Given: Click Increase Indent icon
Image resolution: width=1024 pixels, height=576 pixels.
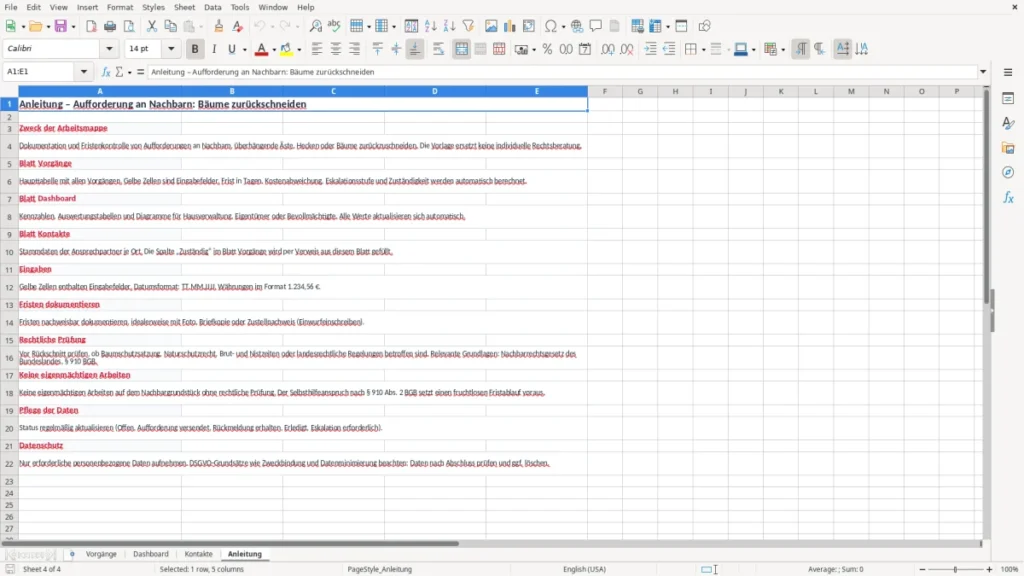Looking at the screenshot, I should (650, 49).
